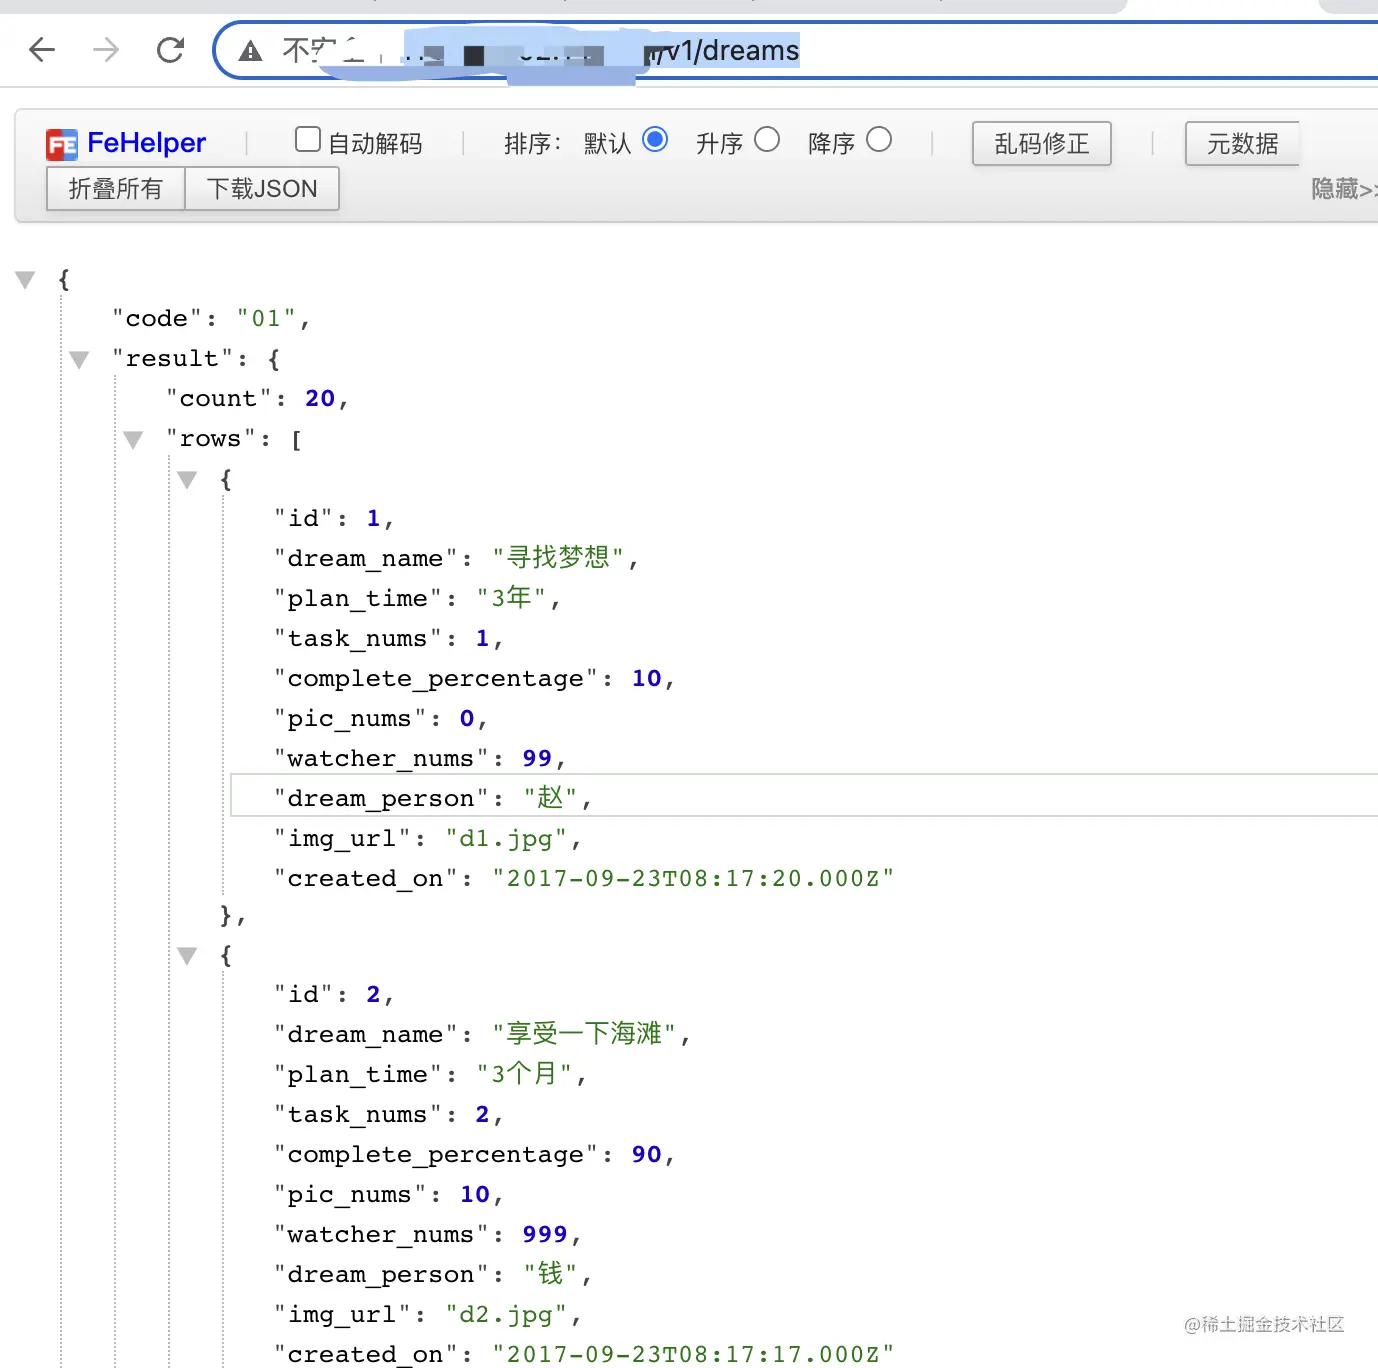The image size is (1378, 1368).
Task: Click the watcher_nums value 99
Action: [x=537, y=759]
